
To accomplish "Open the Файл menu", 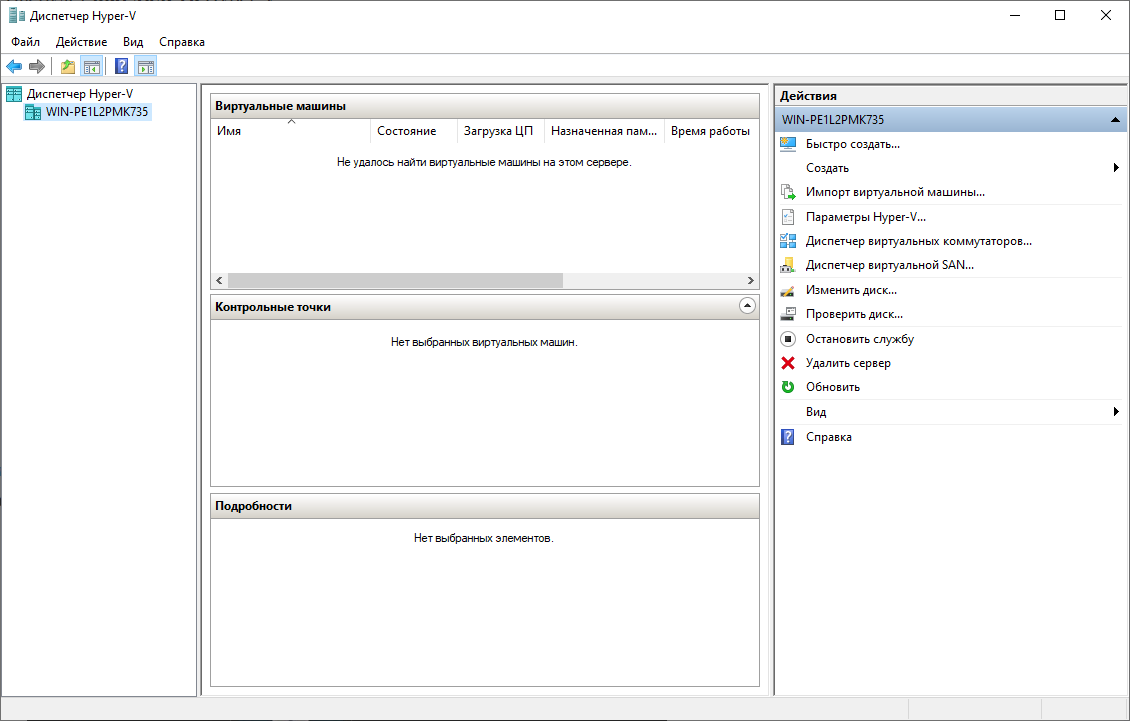I will tap(25, 42).
